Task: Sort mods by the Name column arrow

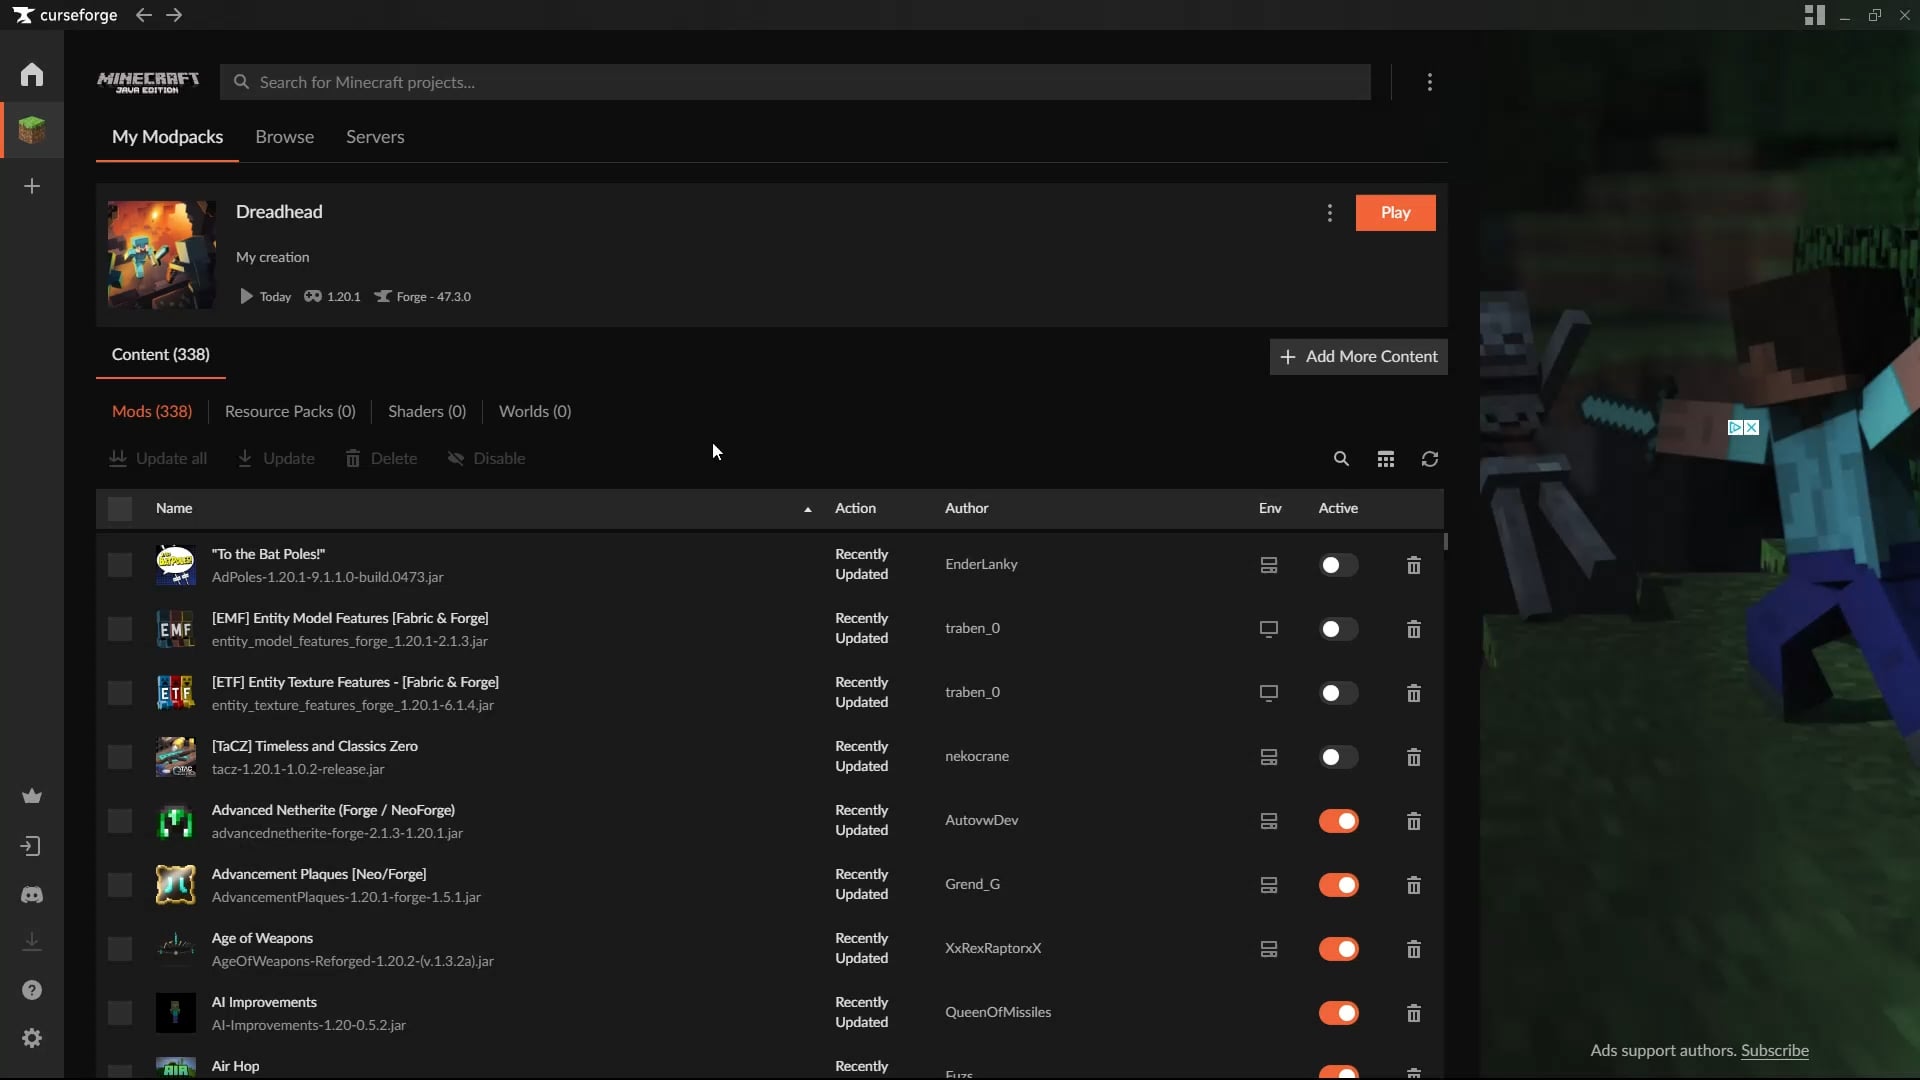Action: [807, 509]
